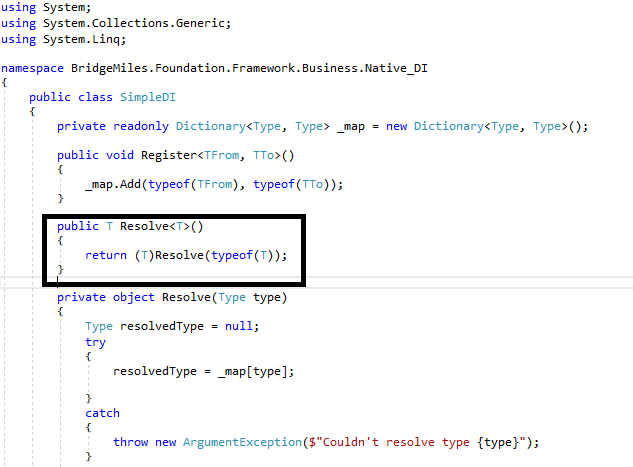
Task: Click the 'try' keyword
Action: pos(95,343)
